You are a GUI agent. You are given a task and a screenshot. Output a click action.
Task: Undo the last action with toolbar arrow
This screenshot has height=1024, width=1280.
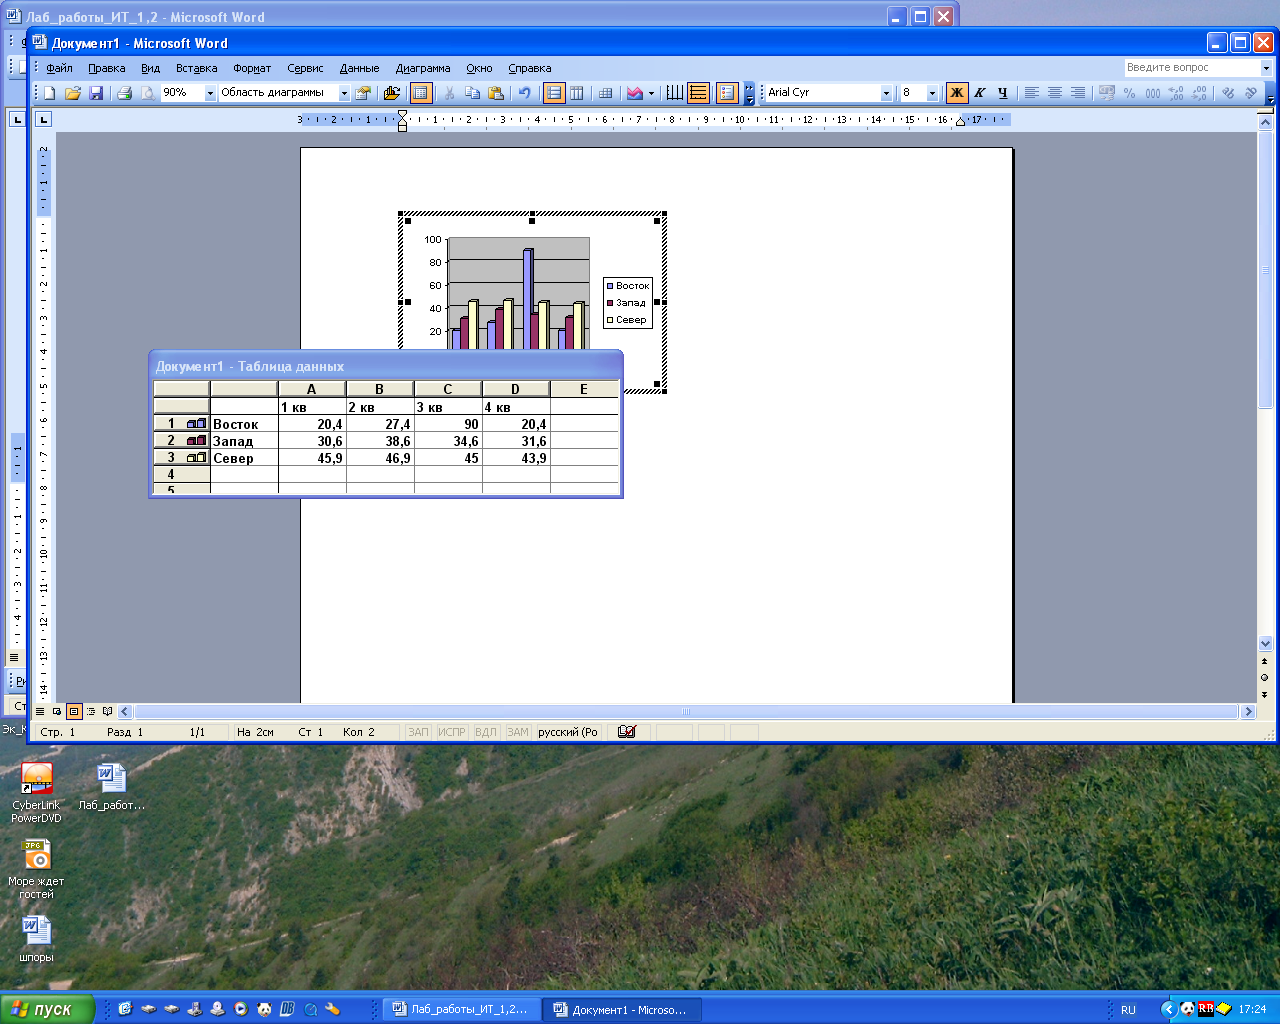(524, 93)
